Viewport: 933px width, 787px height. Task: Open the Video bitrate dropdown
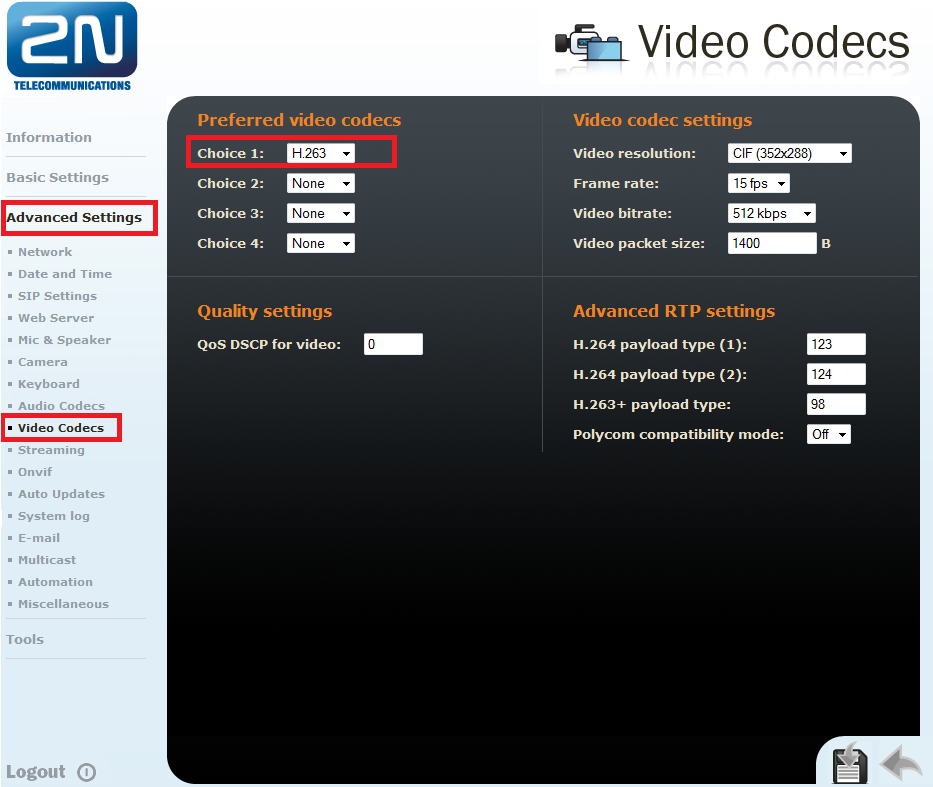coord(771,213)
